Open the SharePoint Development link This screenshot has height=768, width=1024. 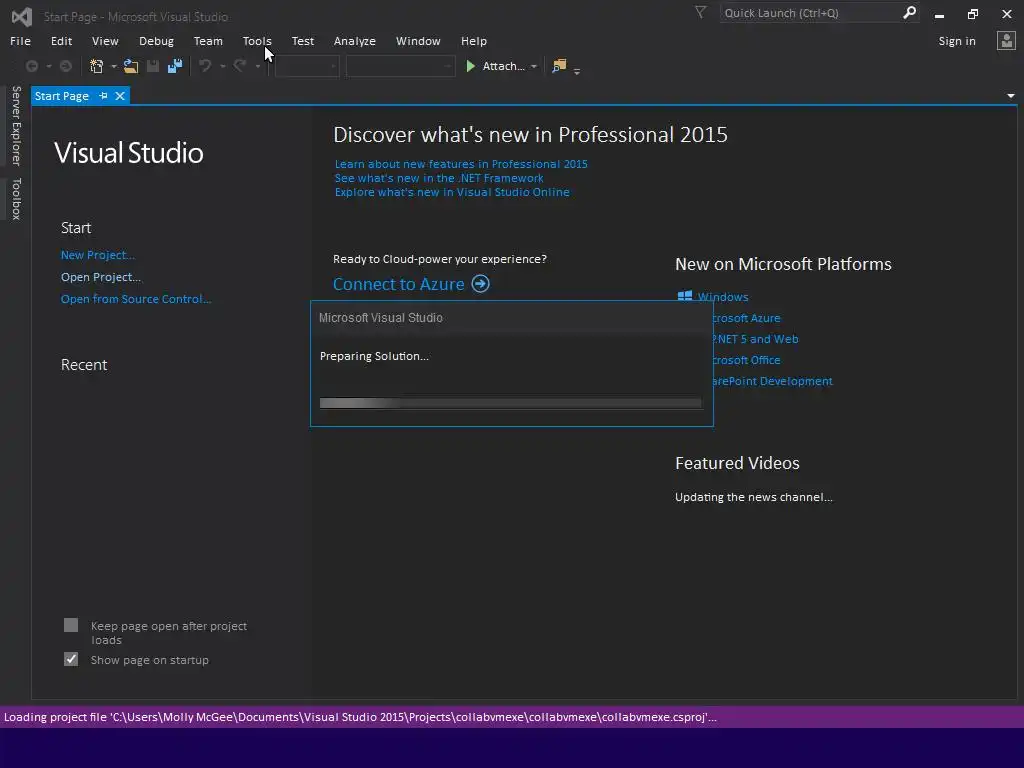click(x=771, y=381)
